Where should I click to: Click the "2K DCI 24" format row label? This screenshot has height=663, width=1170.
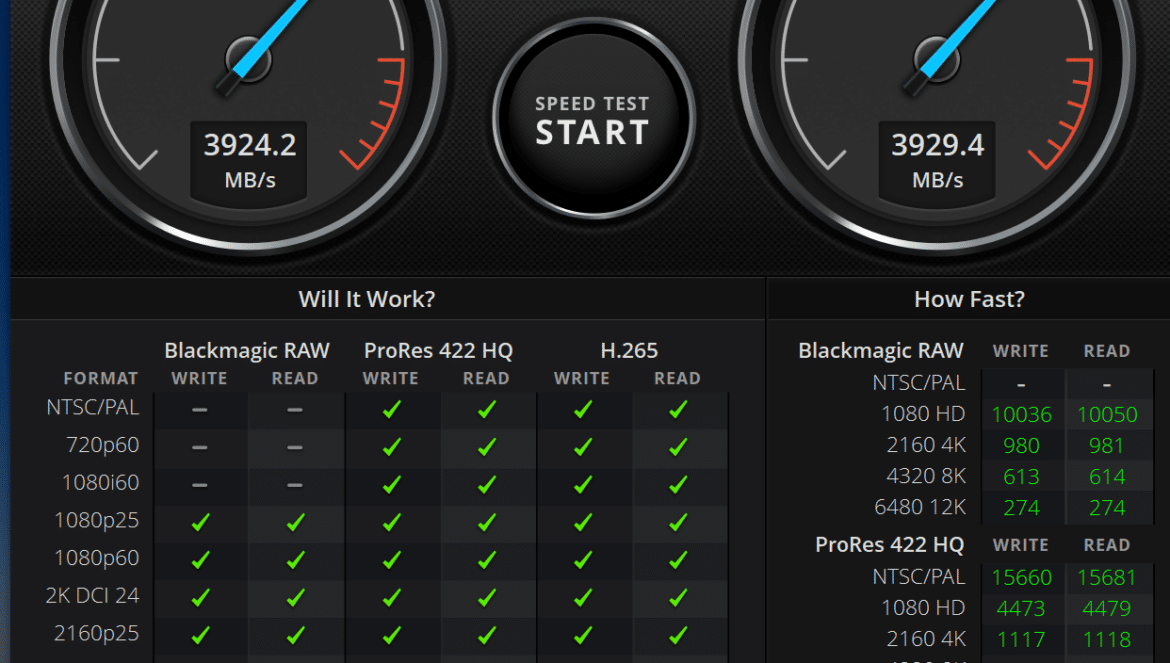pyautogui.click(x=93, y=595)
